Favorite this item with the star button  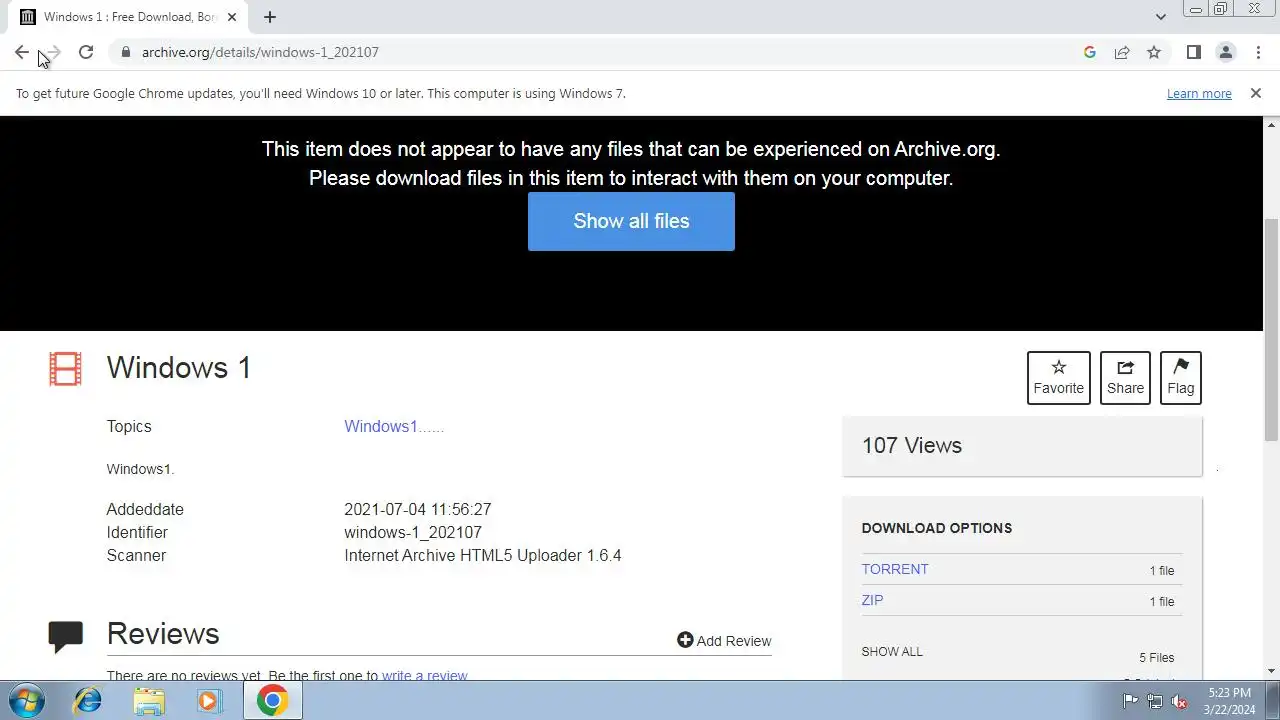[1058, 377]
